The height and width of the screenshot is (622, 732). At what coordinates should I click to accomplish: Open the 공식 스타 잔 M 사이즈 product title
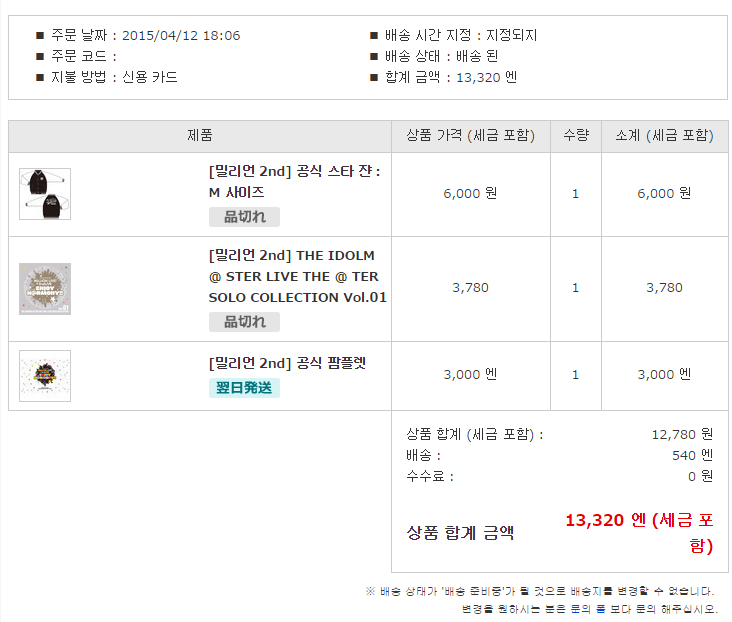295,182
